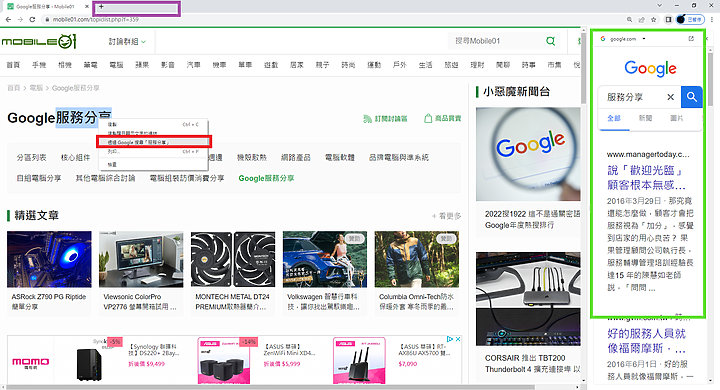Clear the side panel Google search box
This screenshot has height=390, width=720.
(670, 97)
